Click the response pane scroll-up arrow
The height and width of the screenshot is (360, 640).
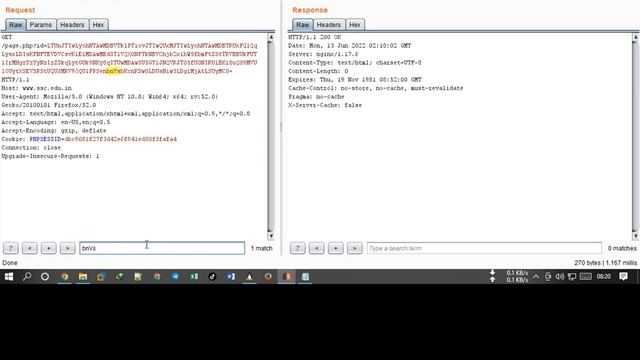pyautogui.click(x=636, y=37)
